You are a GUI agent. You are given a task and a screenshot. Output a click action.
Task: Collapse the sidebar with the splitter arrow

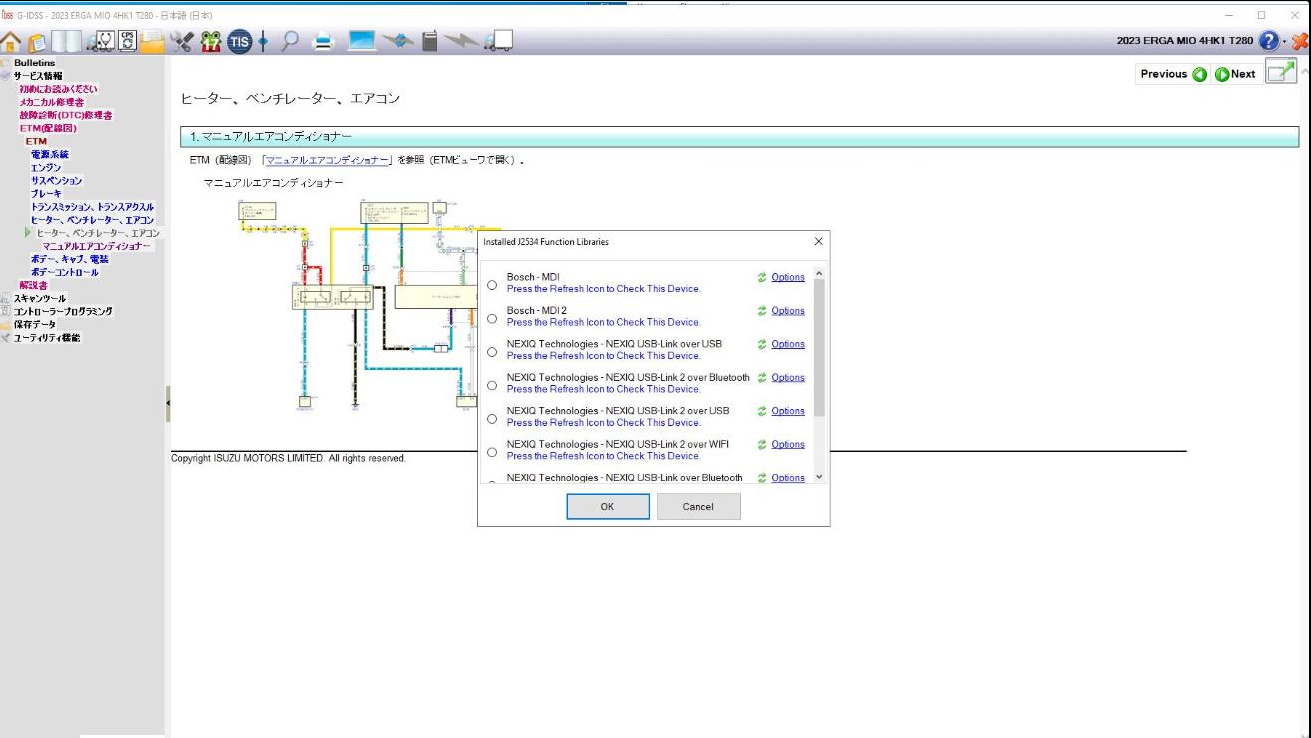pos(168,403)
